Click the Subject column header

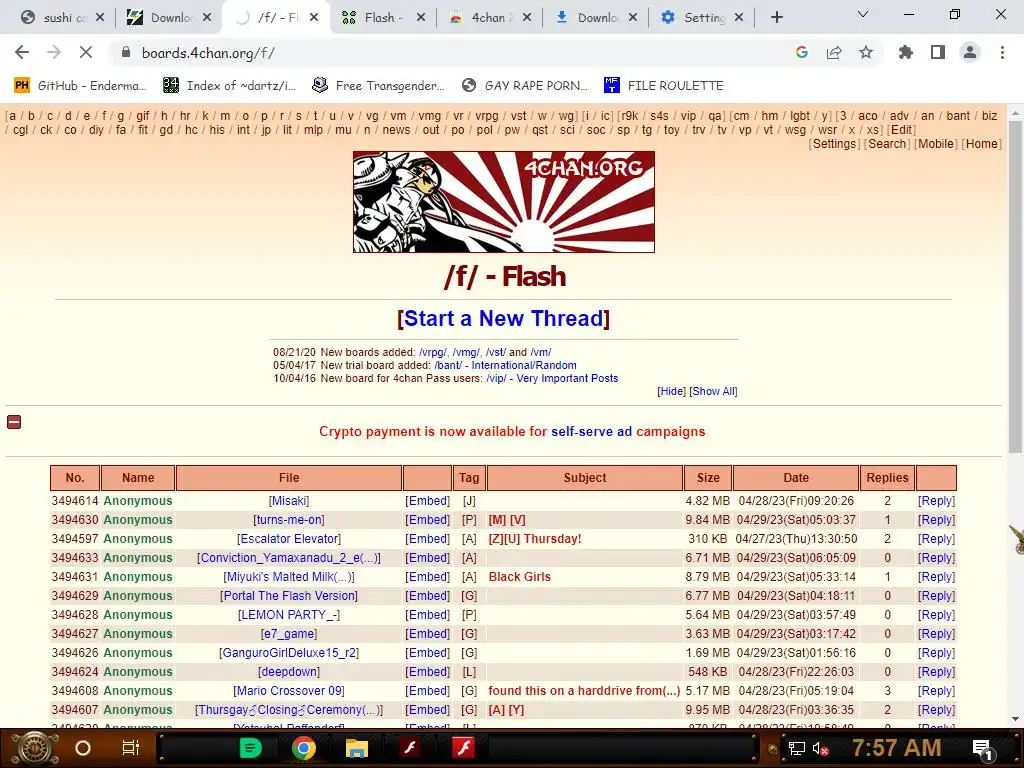pos(585,477)
